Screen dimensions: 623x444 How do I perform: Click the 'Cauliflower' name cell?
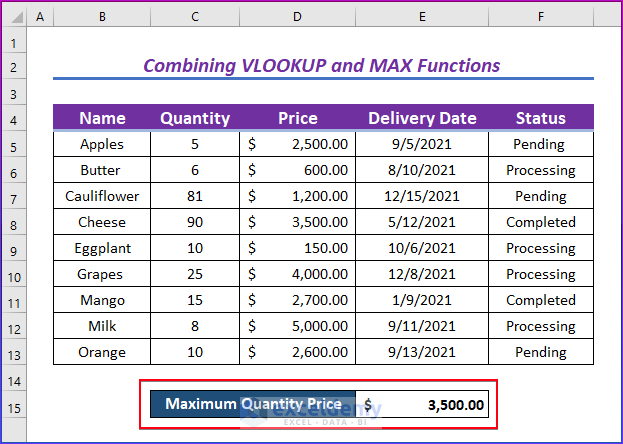102,196
